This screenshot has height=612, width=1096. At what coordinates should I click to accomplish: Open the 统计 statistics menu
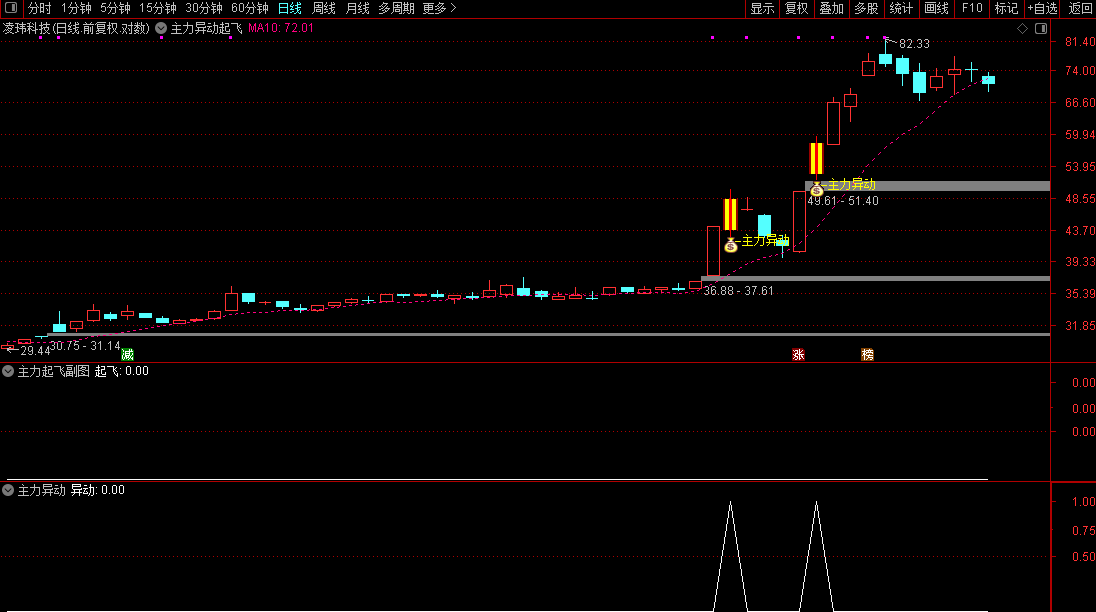[x=901, y=8]
